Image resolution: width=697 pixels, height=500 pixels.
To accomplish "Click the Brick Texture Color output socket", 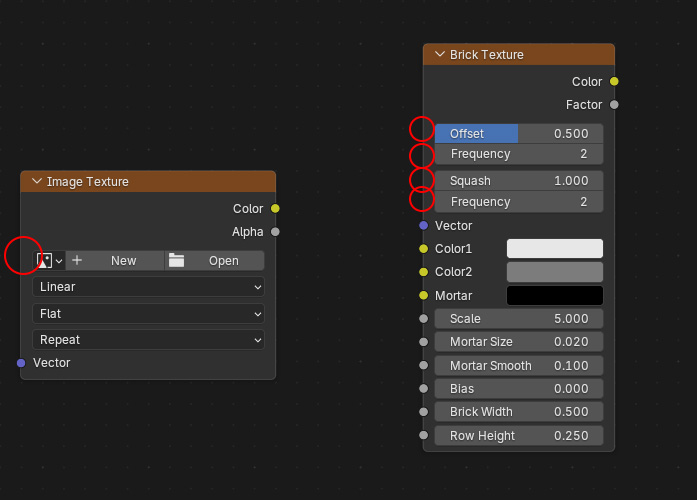I will 614,81.
